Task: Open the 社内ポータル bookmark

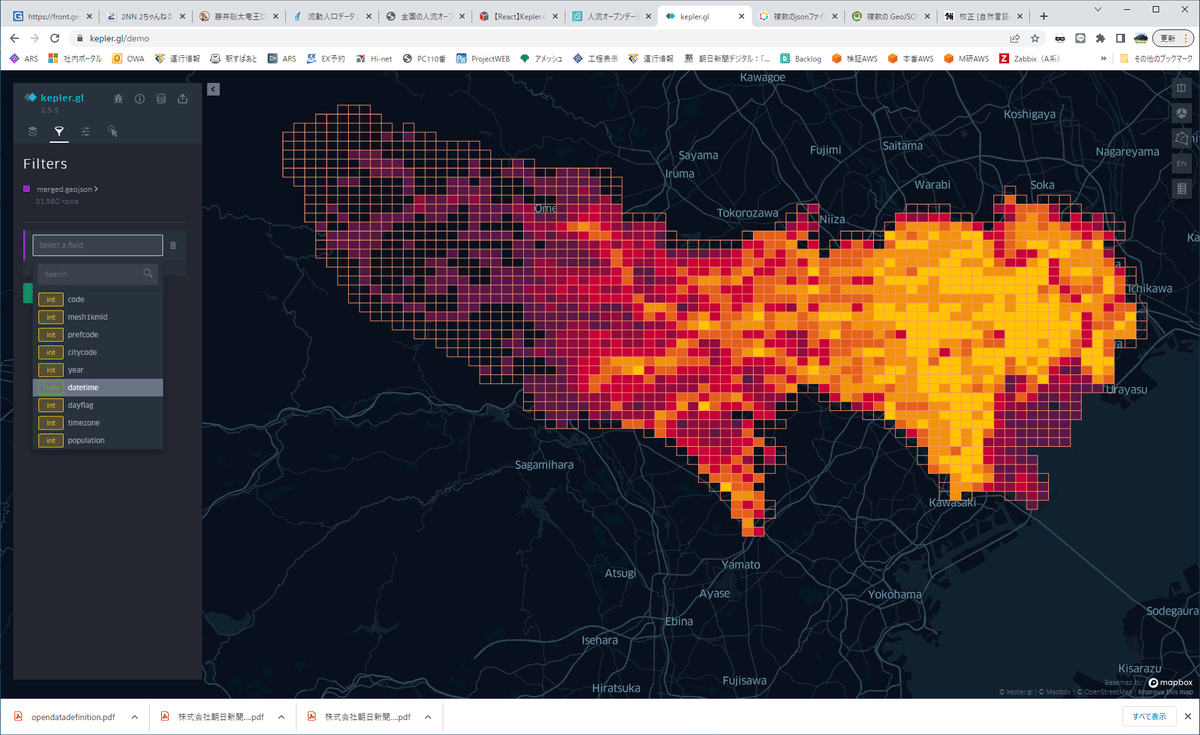Action: 75,59
